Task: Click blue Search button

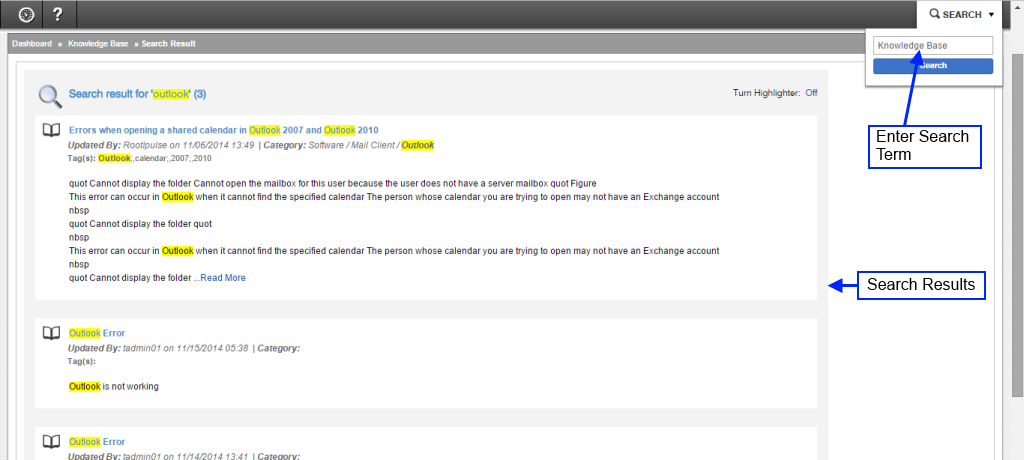Action: coord(933,66)
